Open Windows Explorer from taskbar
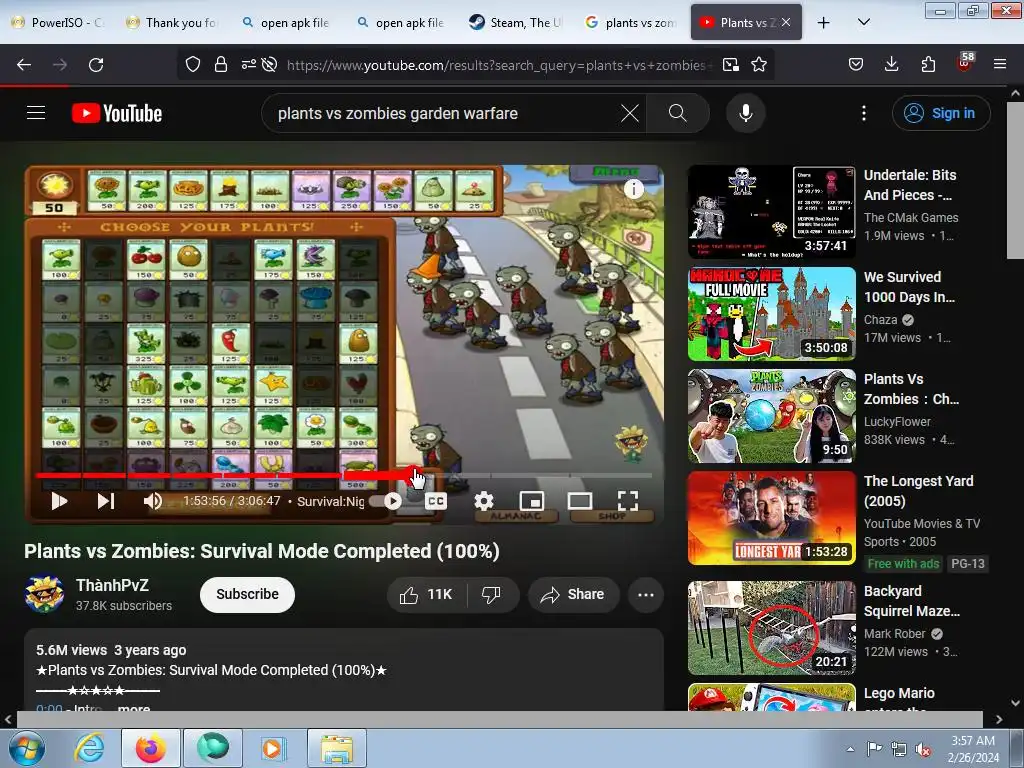 tap(336, 748)
